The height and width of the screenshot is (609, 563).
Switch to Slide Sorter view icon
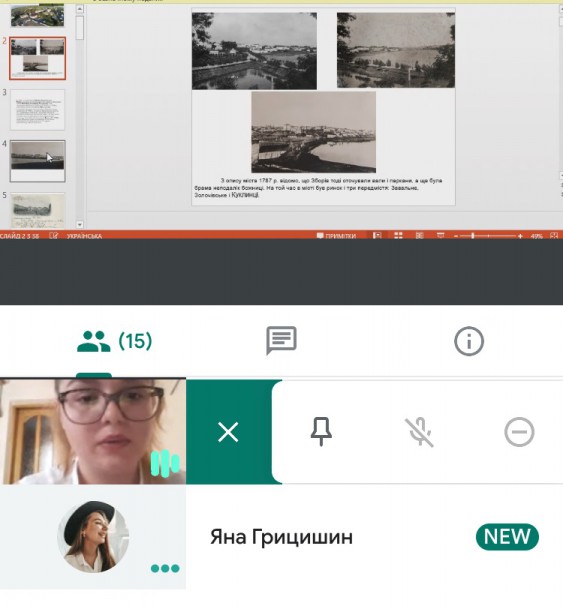pos(398,235)
